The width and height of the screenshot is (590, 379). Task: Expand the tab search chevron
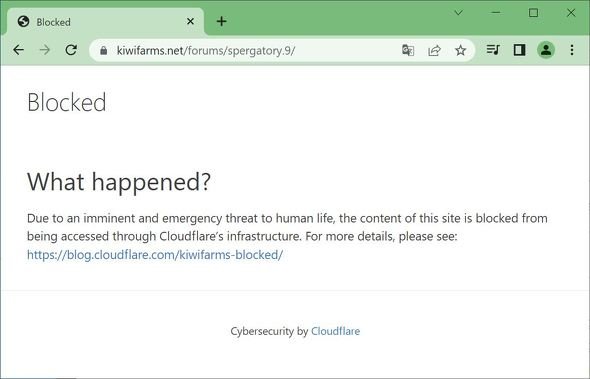458,13
